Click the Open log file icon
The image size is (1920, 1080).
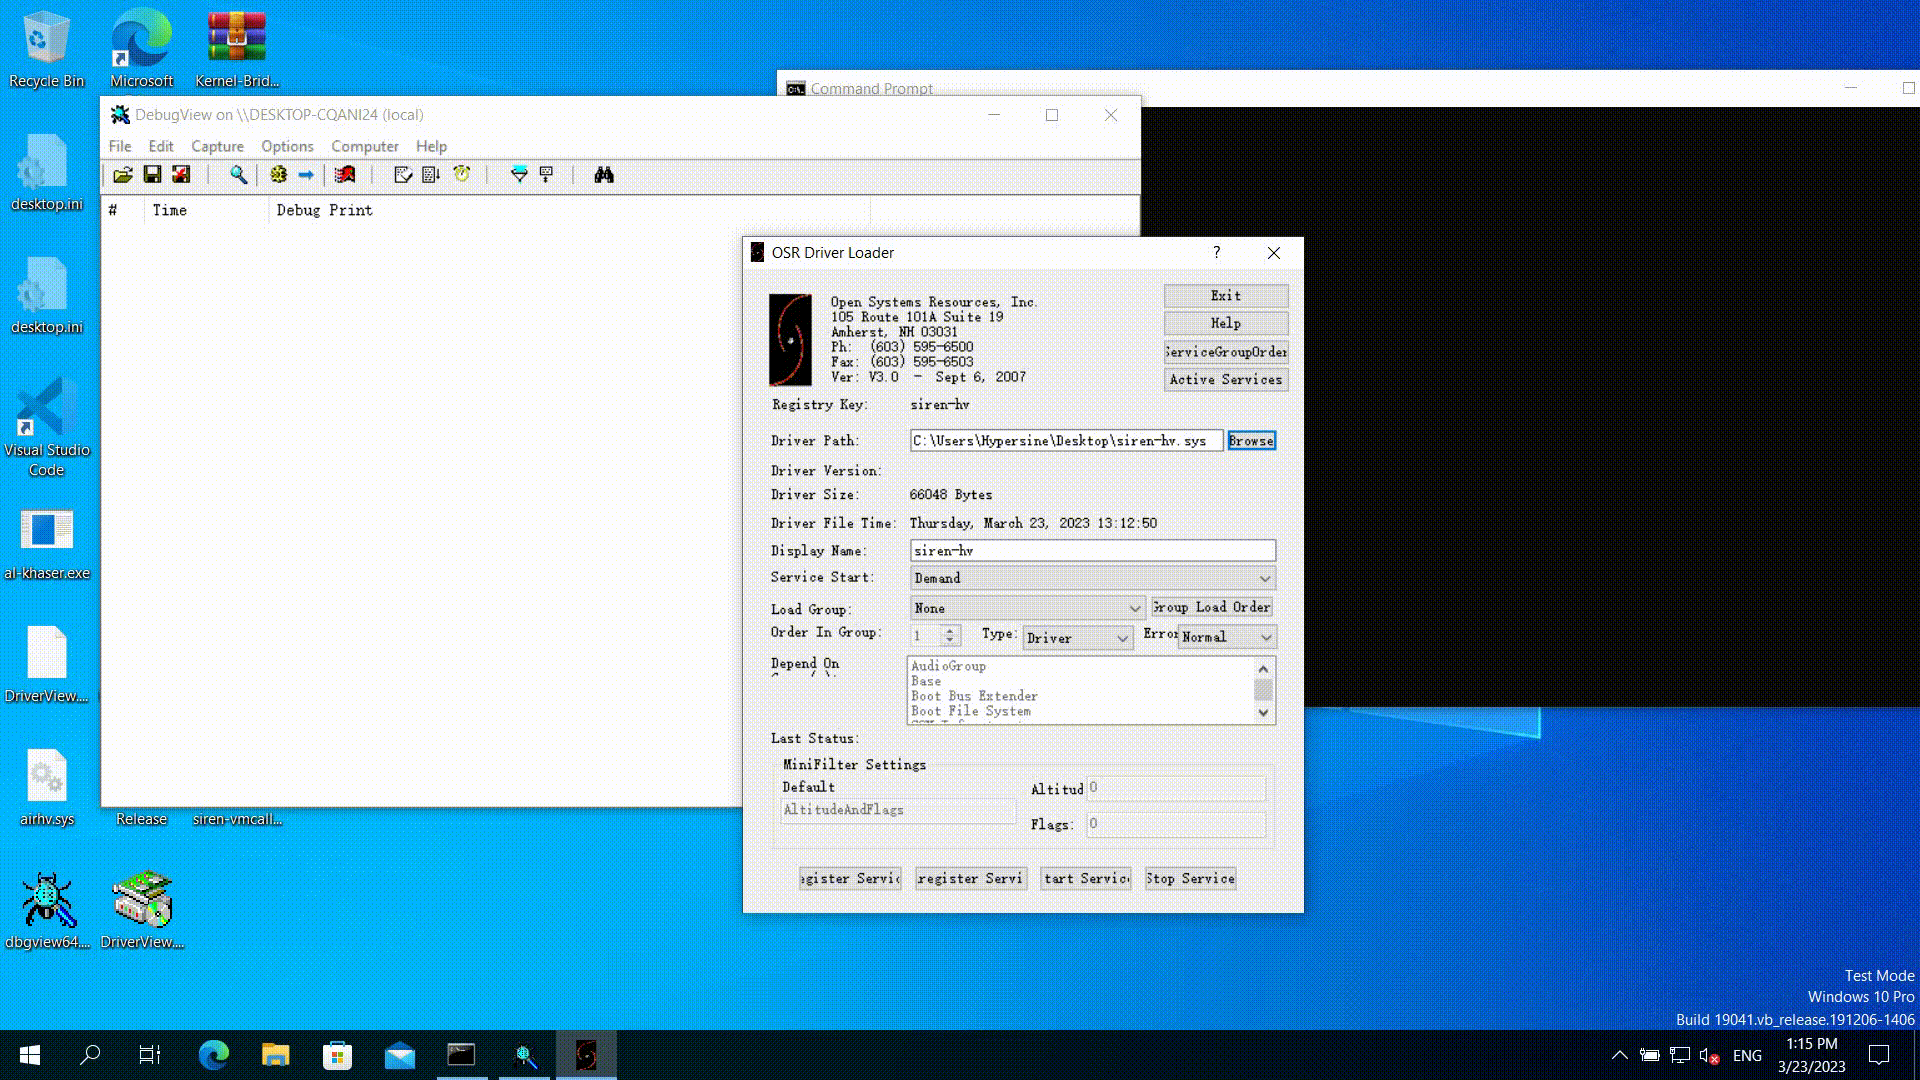[123, 175]
